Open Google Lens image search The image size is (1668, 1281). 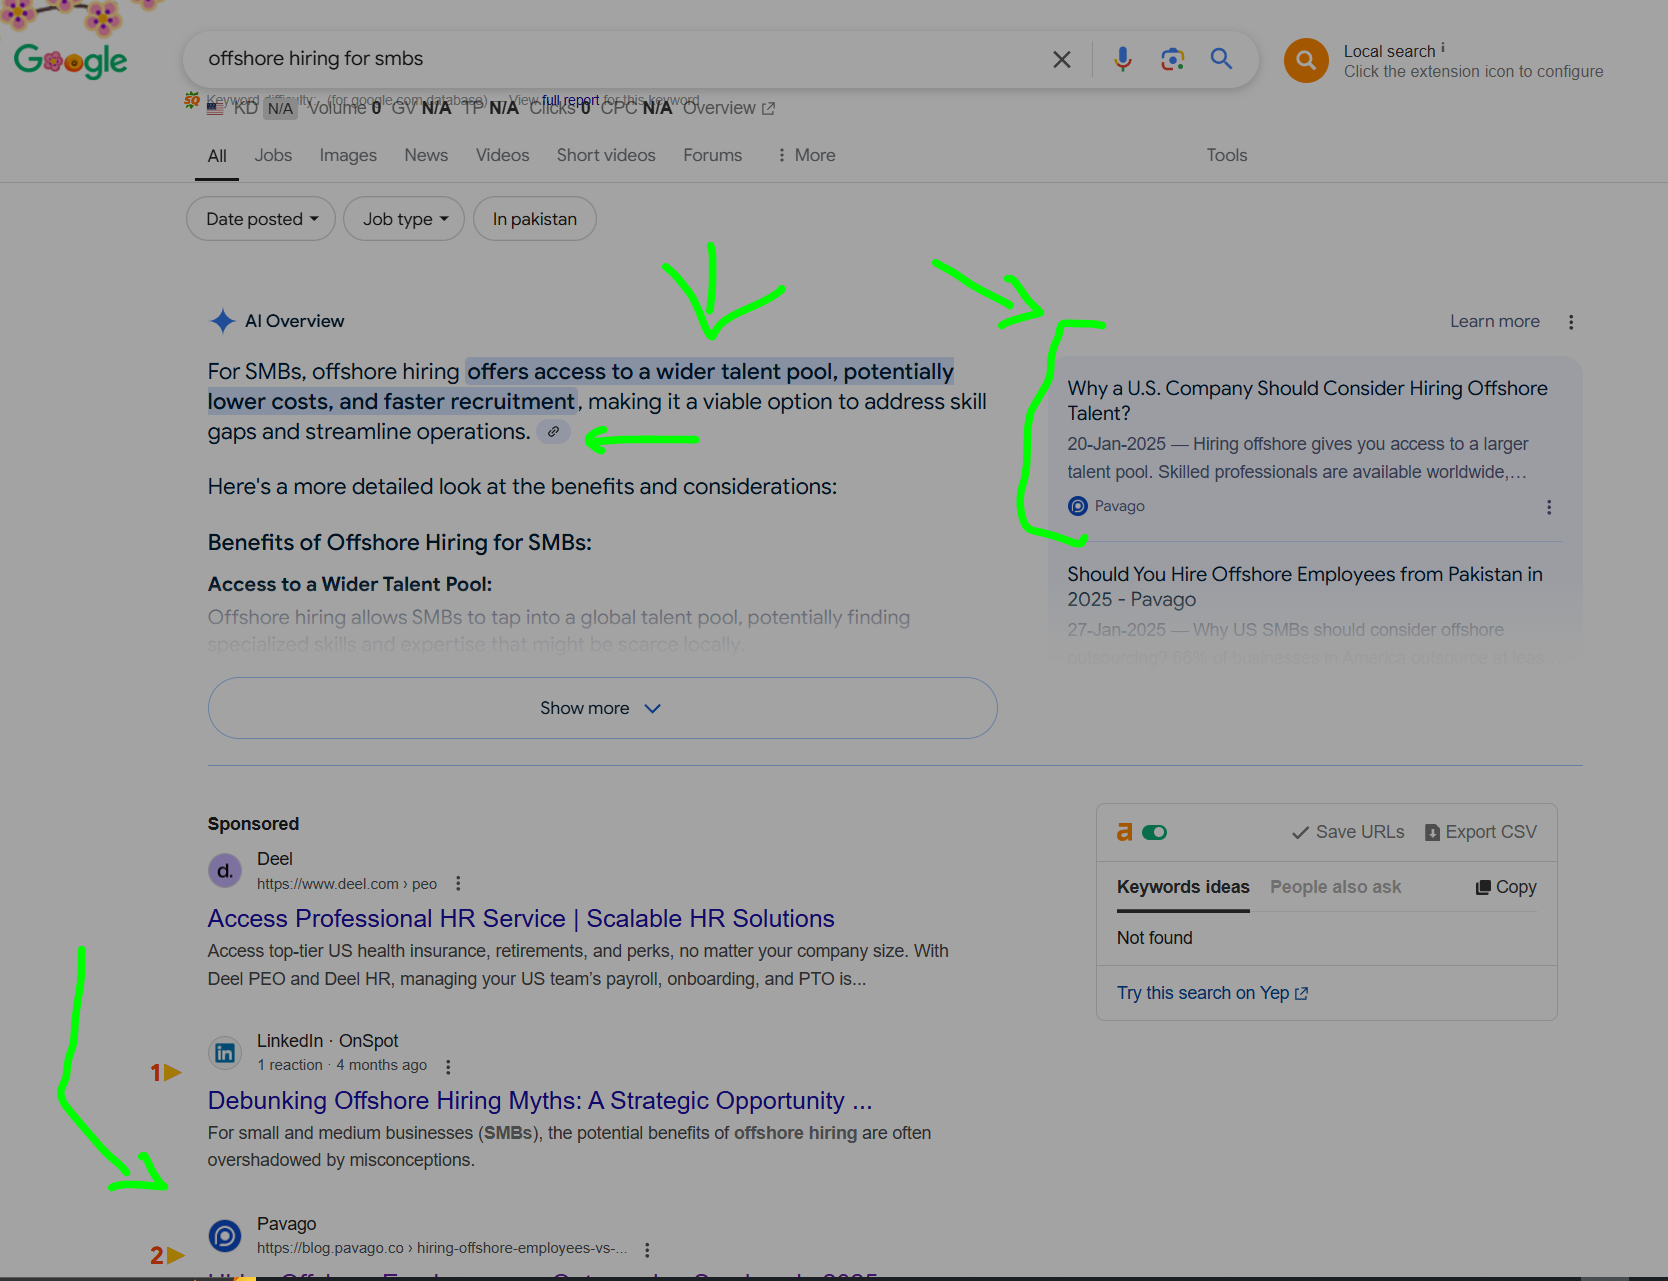(1172, 60)
